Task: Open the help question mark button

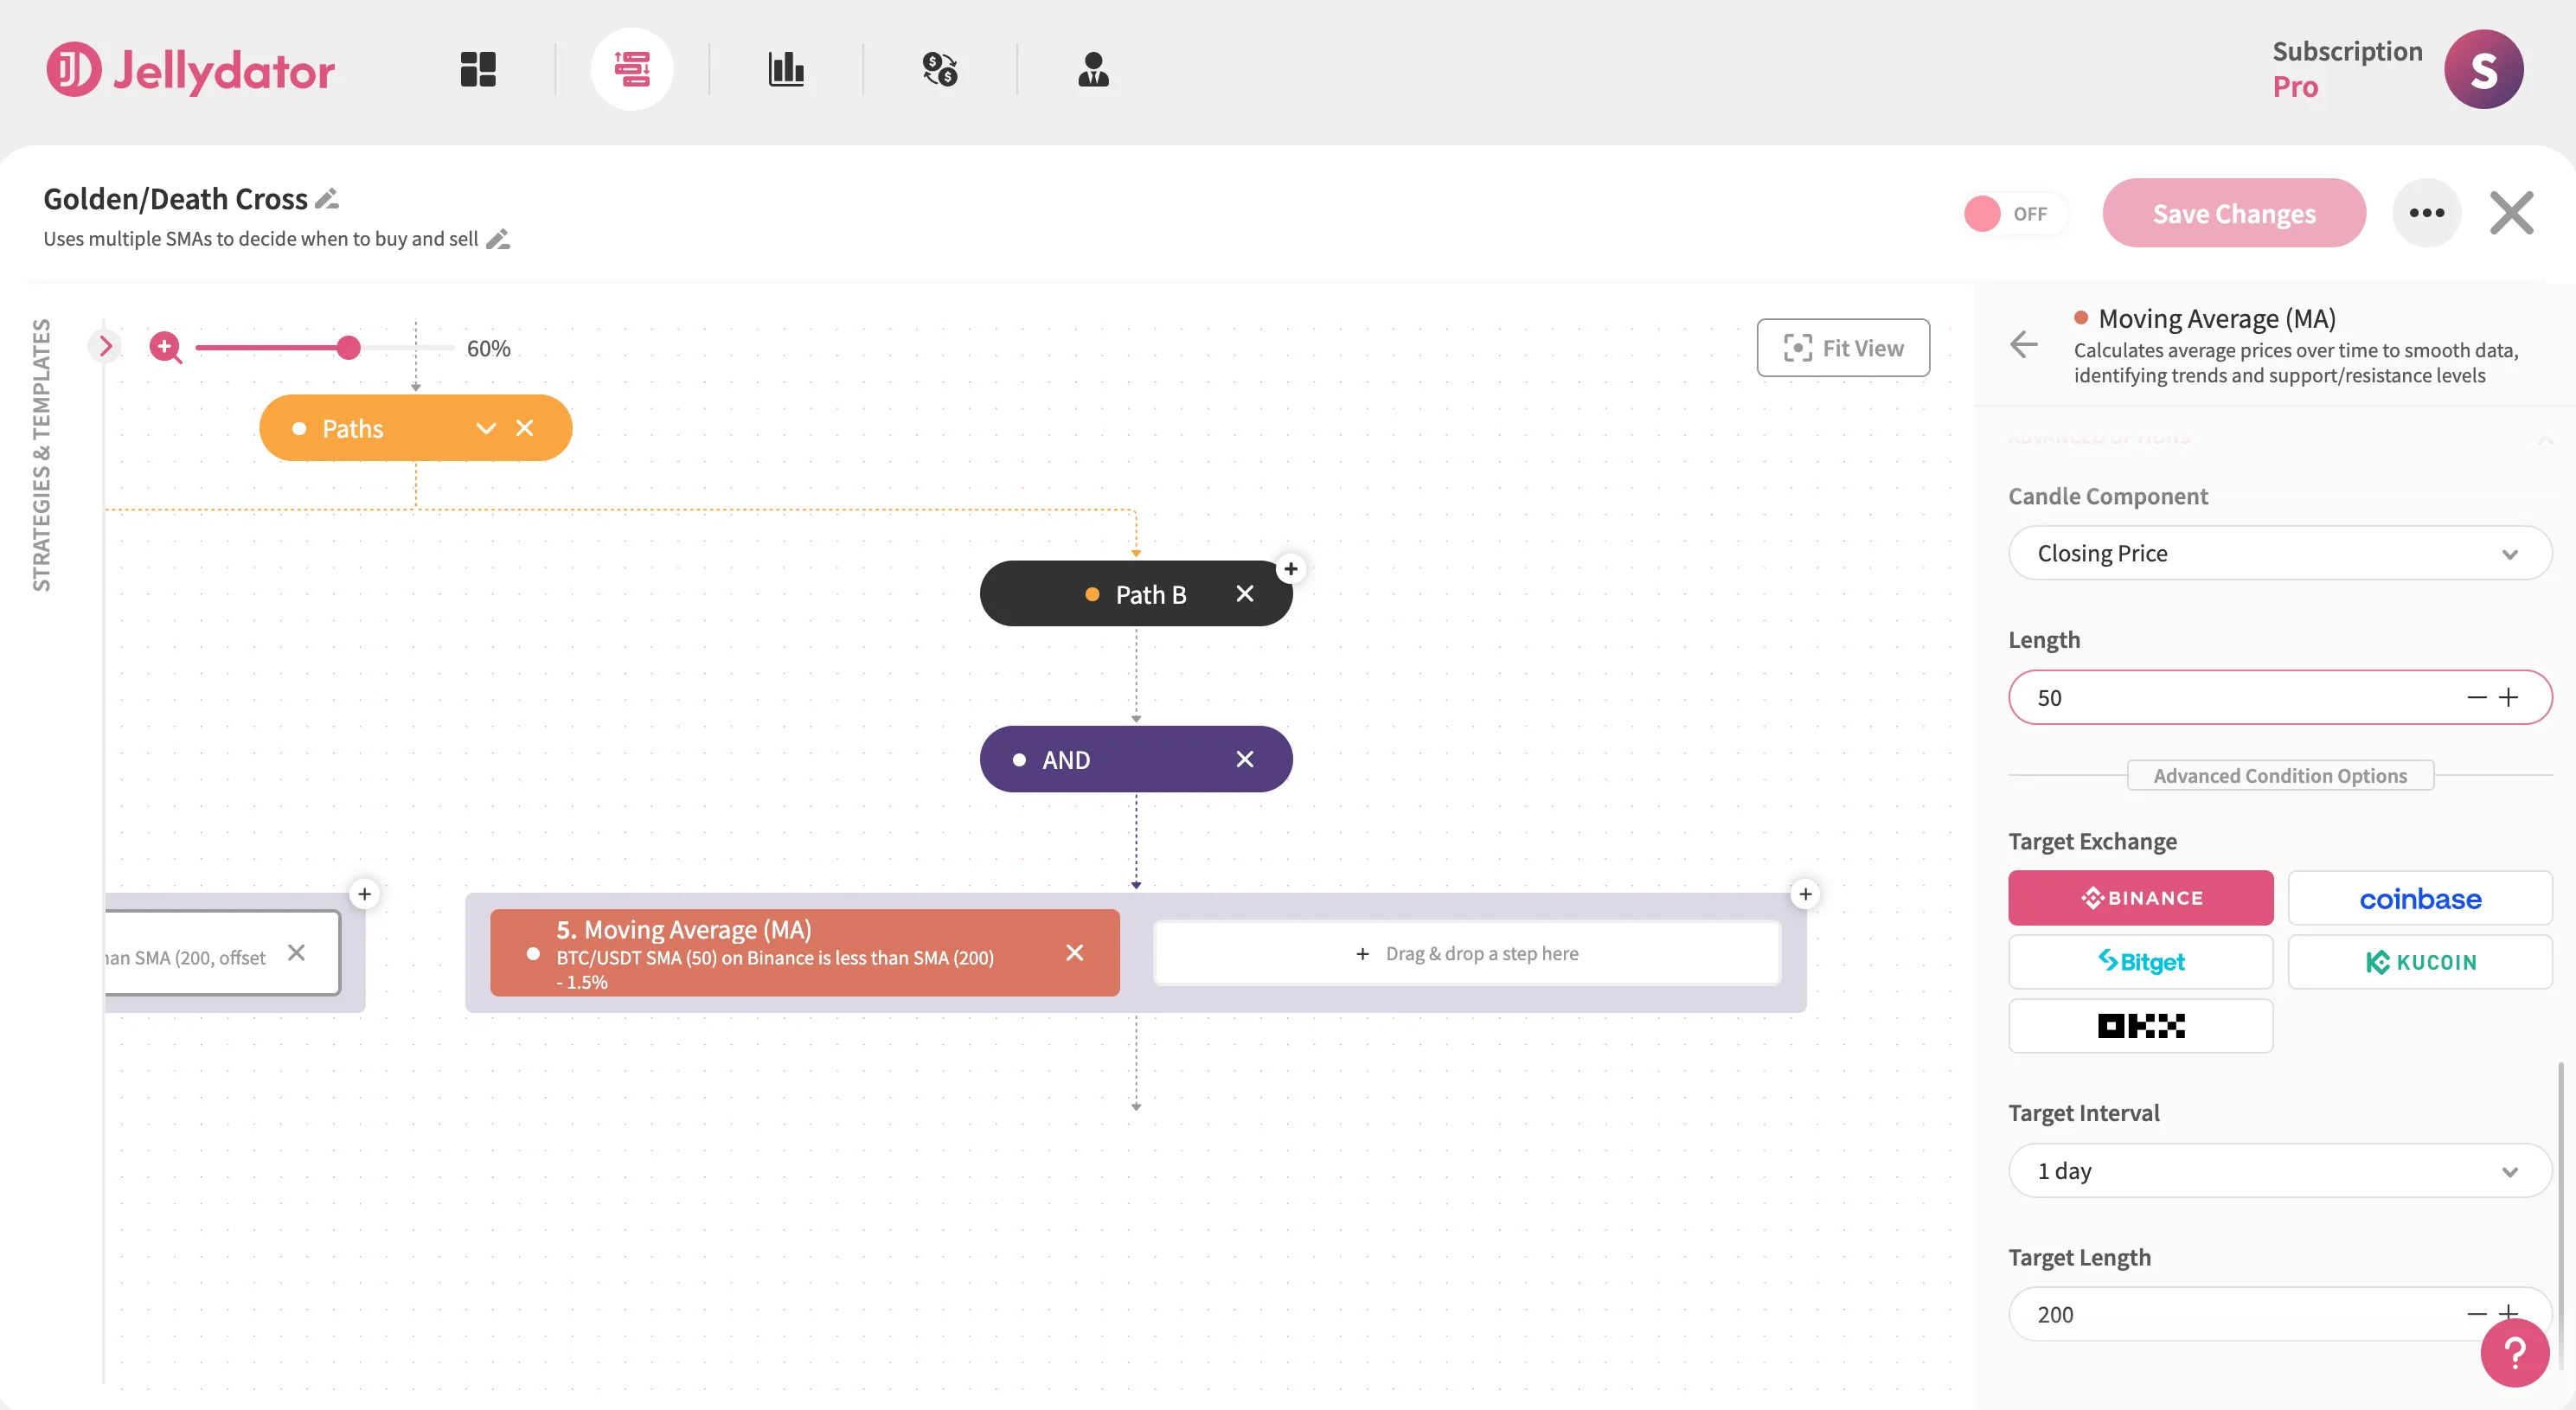Action: 2514,1353
